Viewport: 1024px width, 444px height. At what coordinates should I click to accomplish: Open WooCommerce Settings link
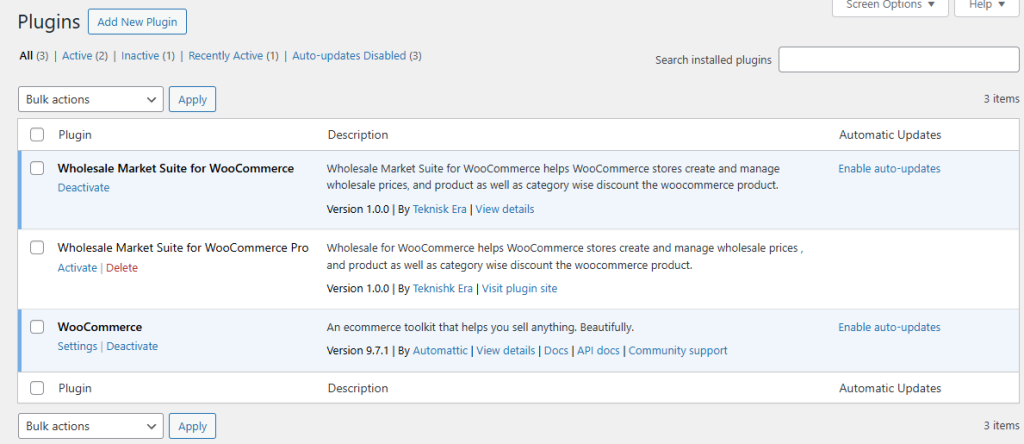pos(77,347)
